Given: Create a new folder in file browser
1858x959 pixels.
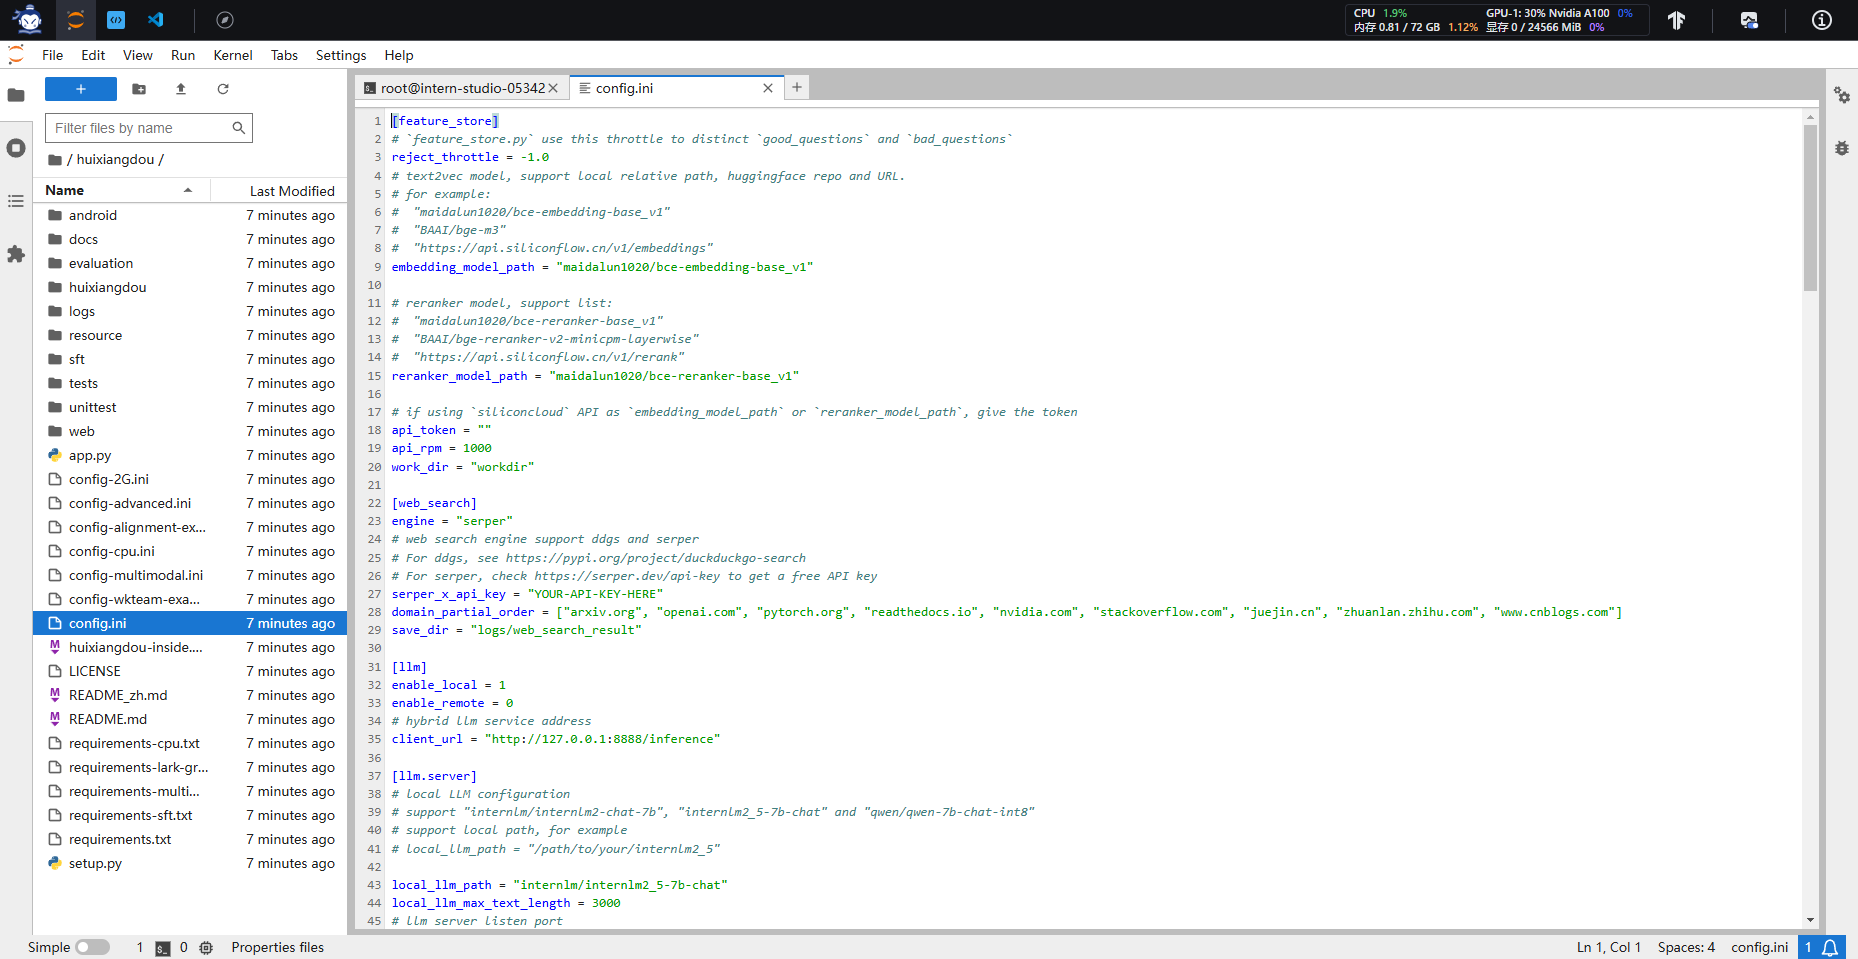Looking at the screenshot, I should coord(139,89).
